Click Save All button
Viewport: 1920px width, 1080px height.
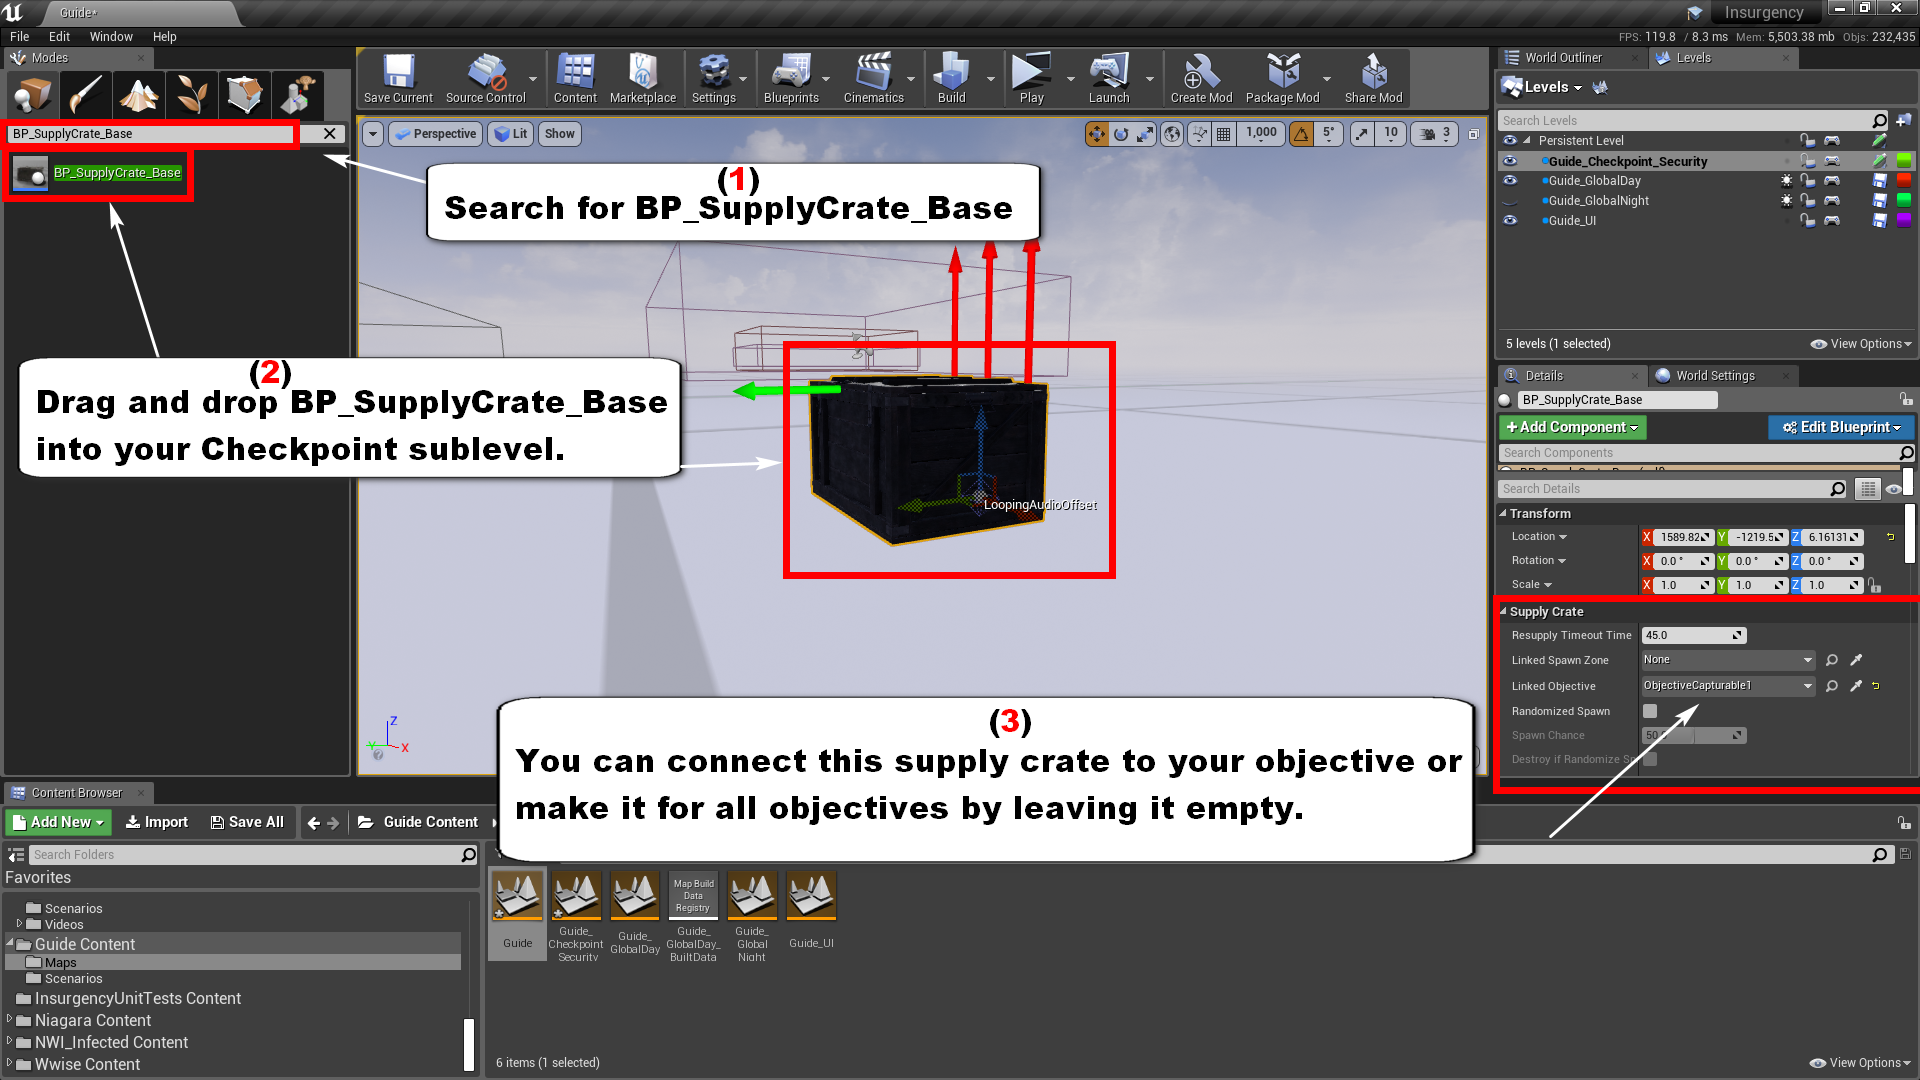pos(247,822)
